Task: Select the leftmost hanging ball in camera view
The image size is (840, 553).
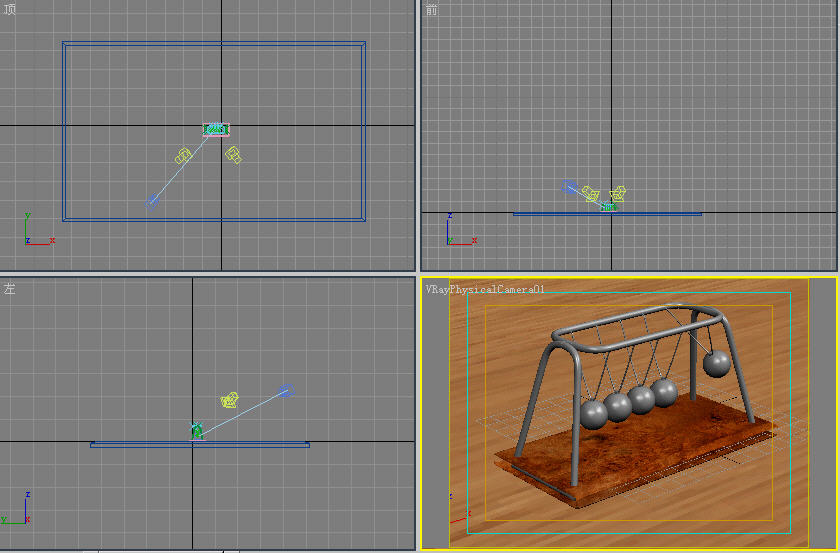Action: 594,414
